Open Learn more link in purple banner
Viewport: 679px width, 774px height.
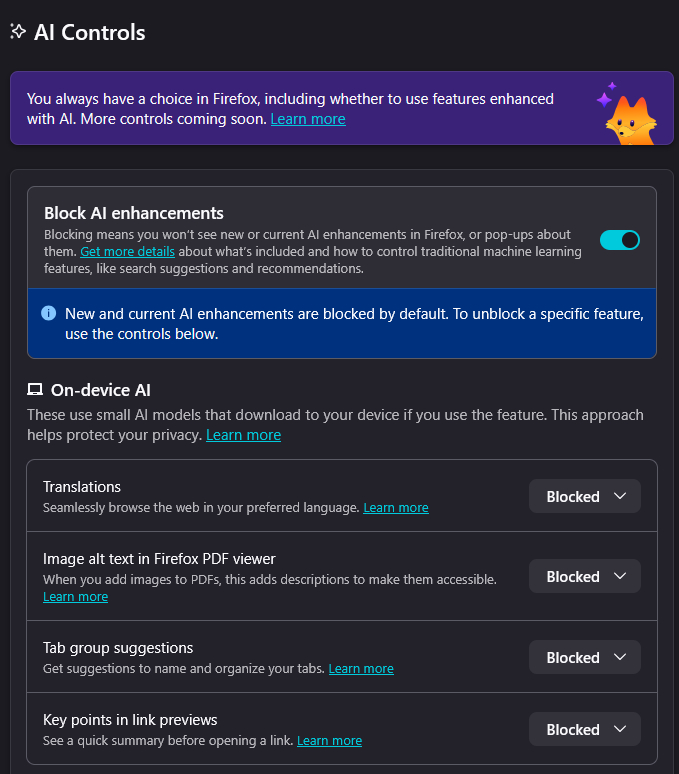pyautogui.click(x=308, y=119)
